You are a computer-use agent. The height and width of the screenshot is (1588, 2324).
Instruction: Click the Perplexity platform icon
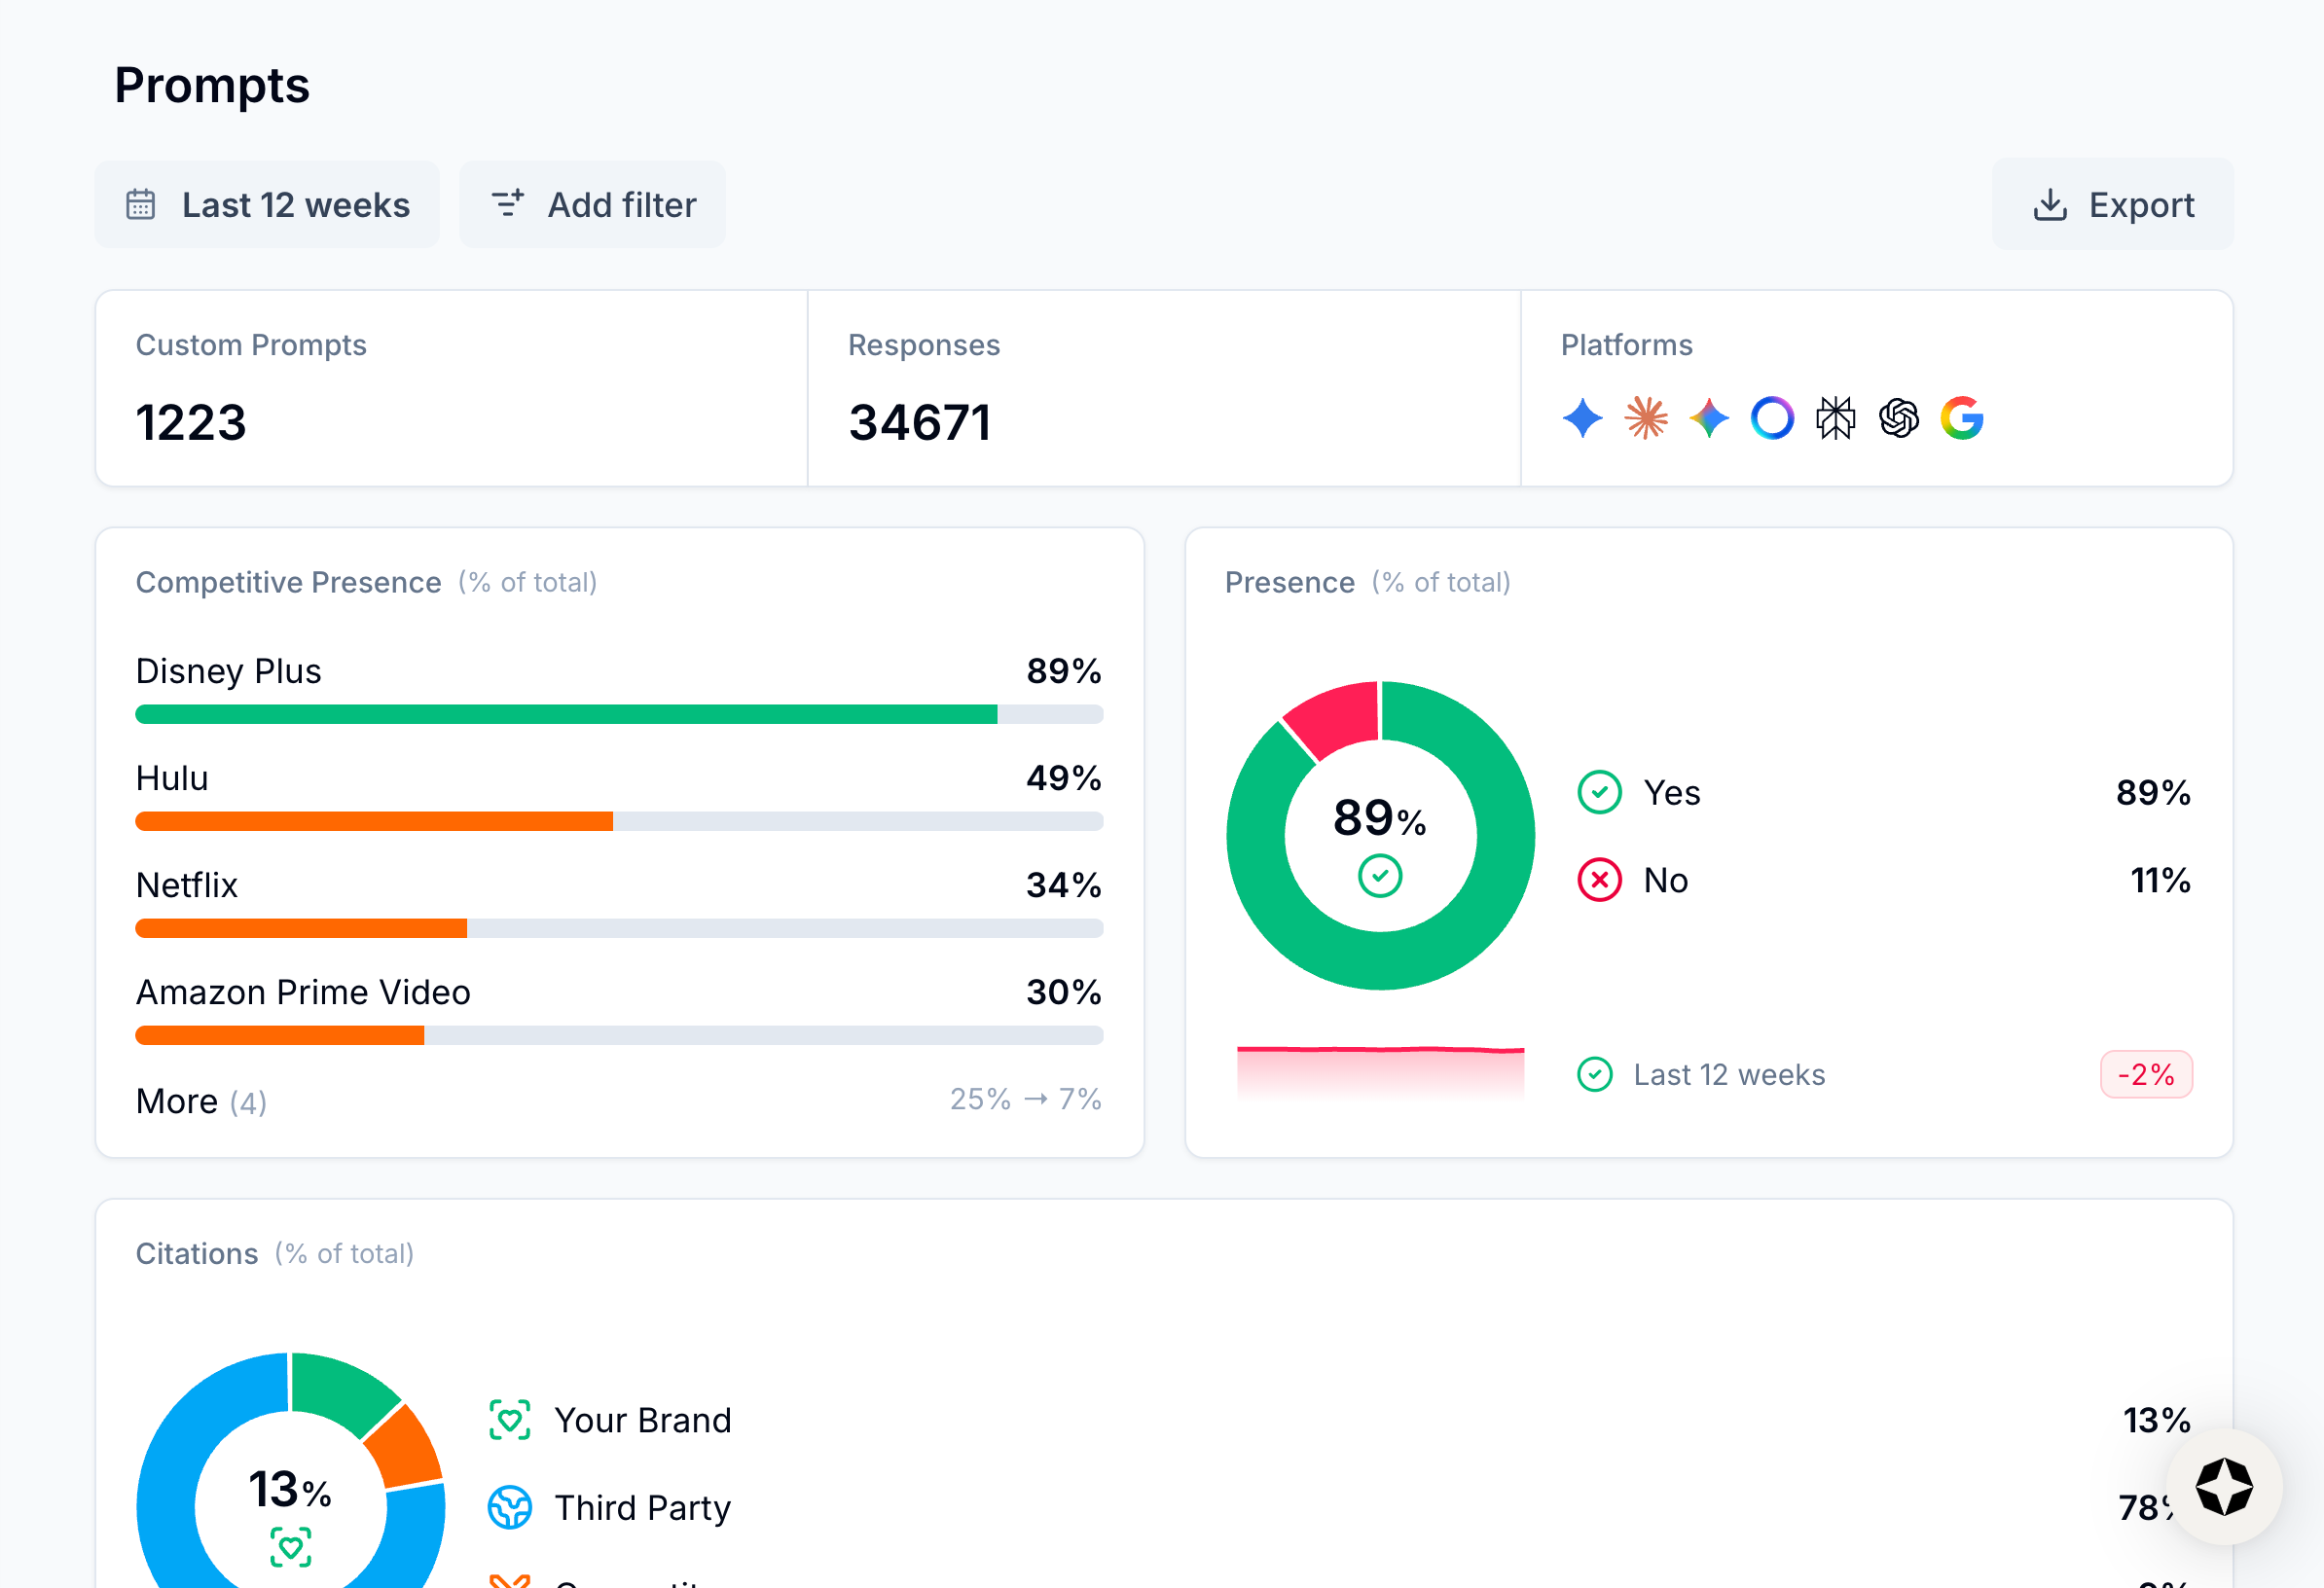coord(1835,418)
